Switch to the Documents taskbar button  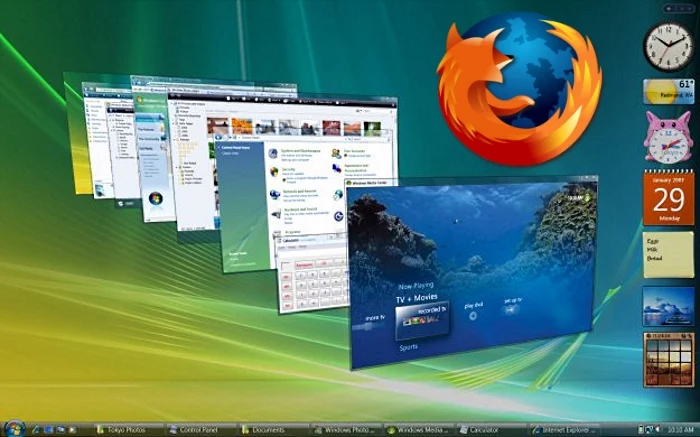pyautogui.click(x=274, y=430)
